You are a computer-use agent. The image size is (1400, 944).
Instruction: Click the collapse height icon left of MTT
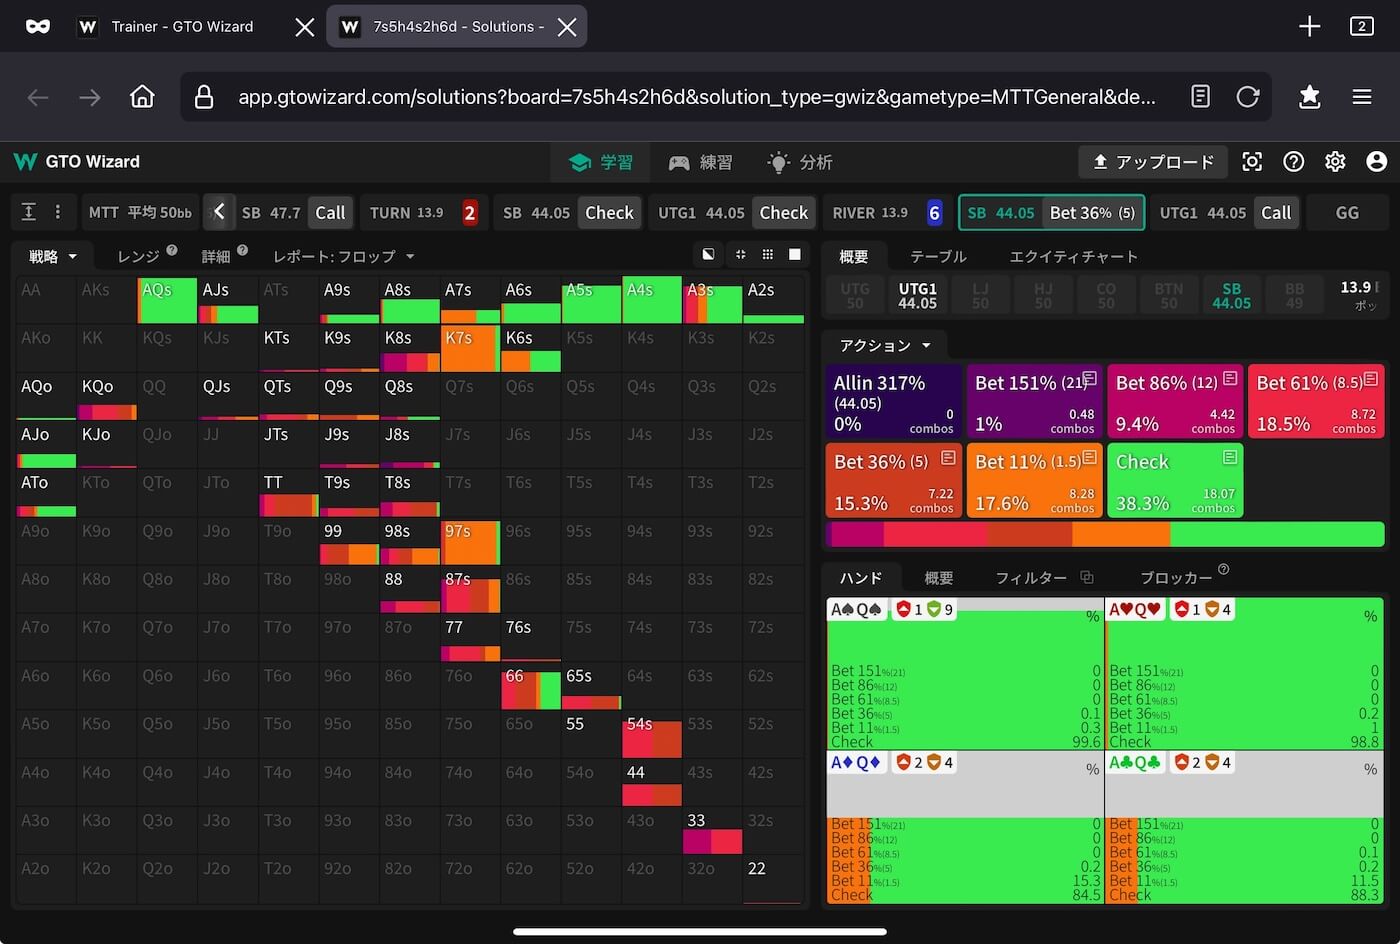coord(29,212)
